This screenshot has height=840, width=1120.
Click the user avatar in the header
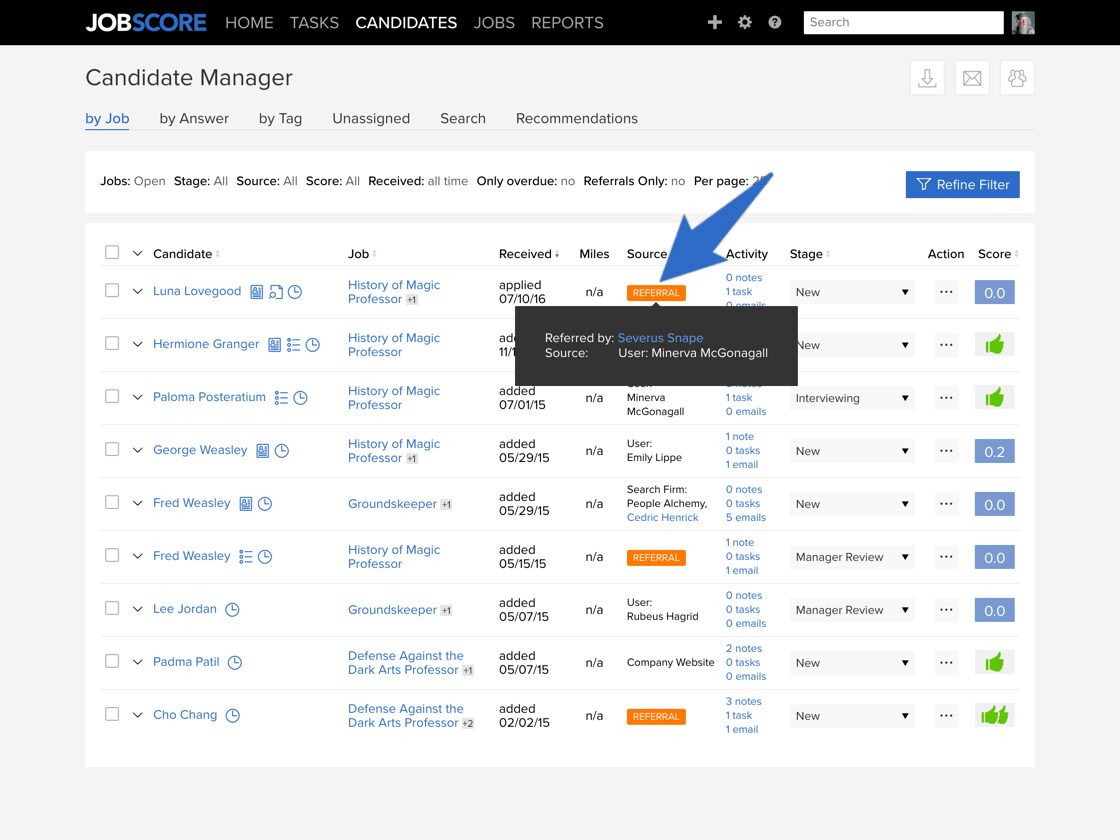tap(1023, 22)
